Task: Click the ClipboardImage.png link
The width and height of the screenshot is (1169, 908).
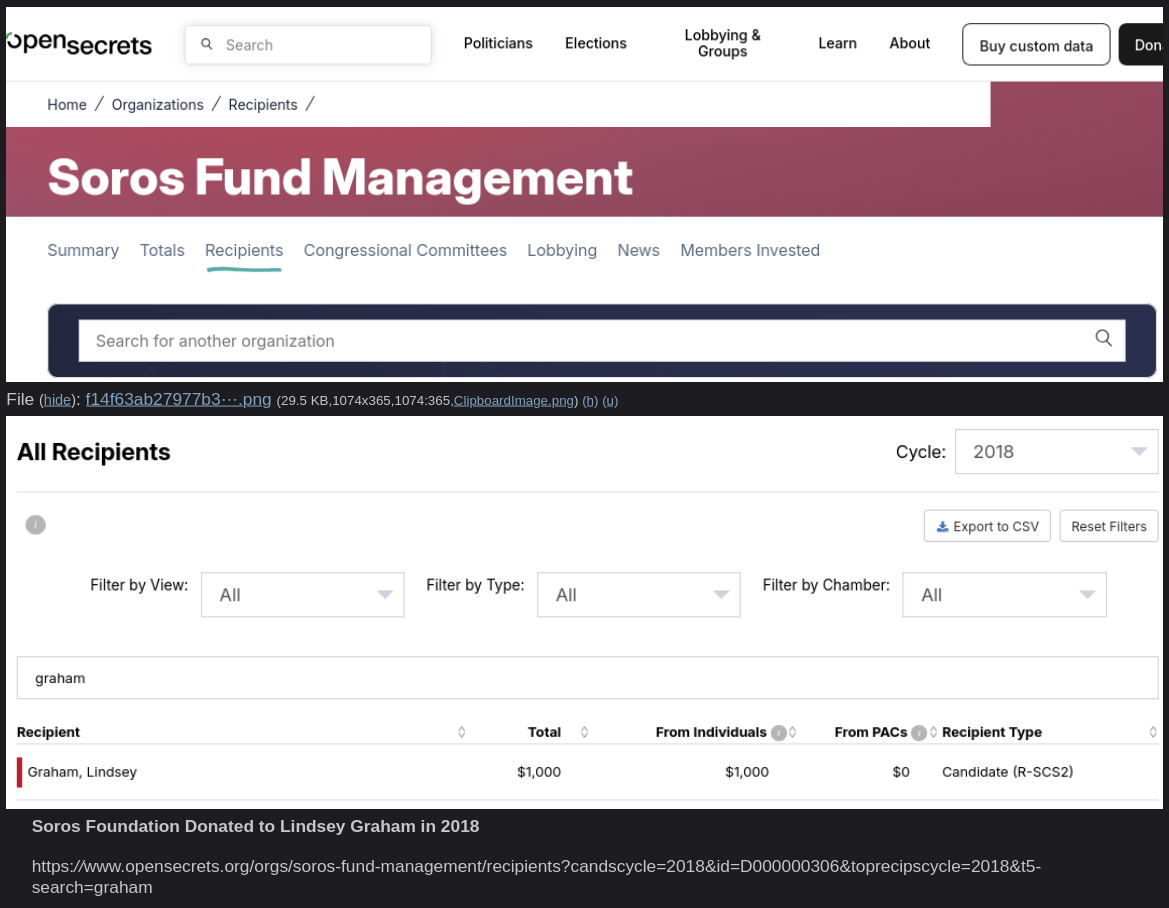Action: (514, 400)
